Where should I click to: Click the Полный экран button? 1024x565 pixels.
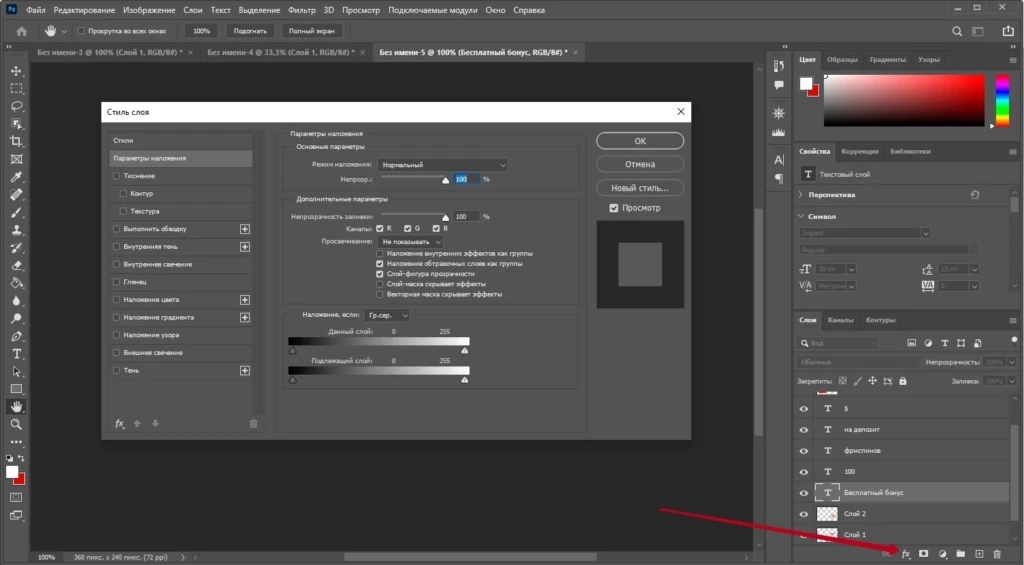312,31
